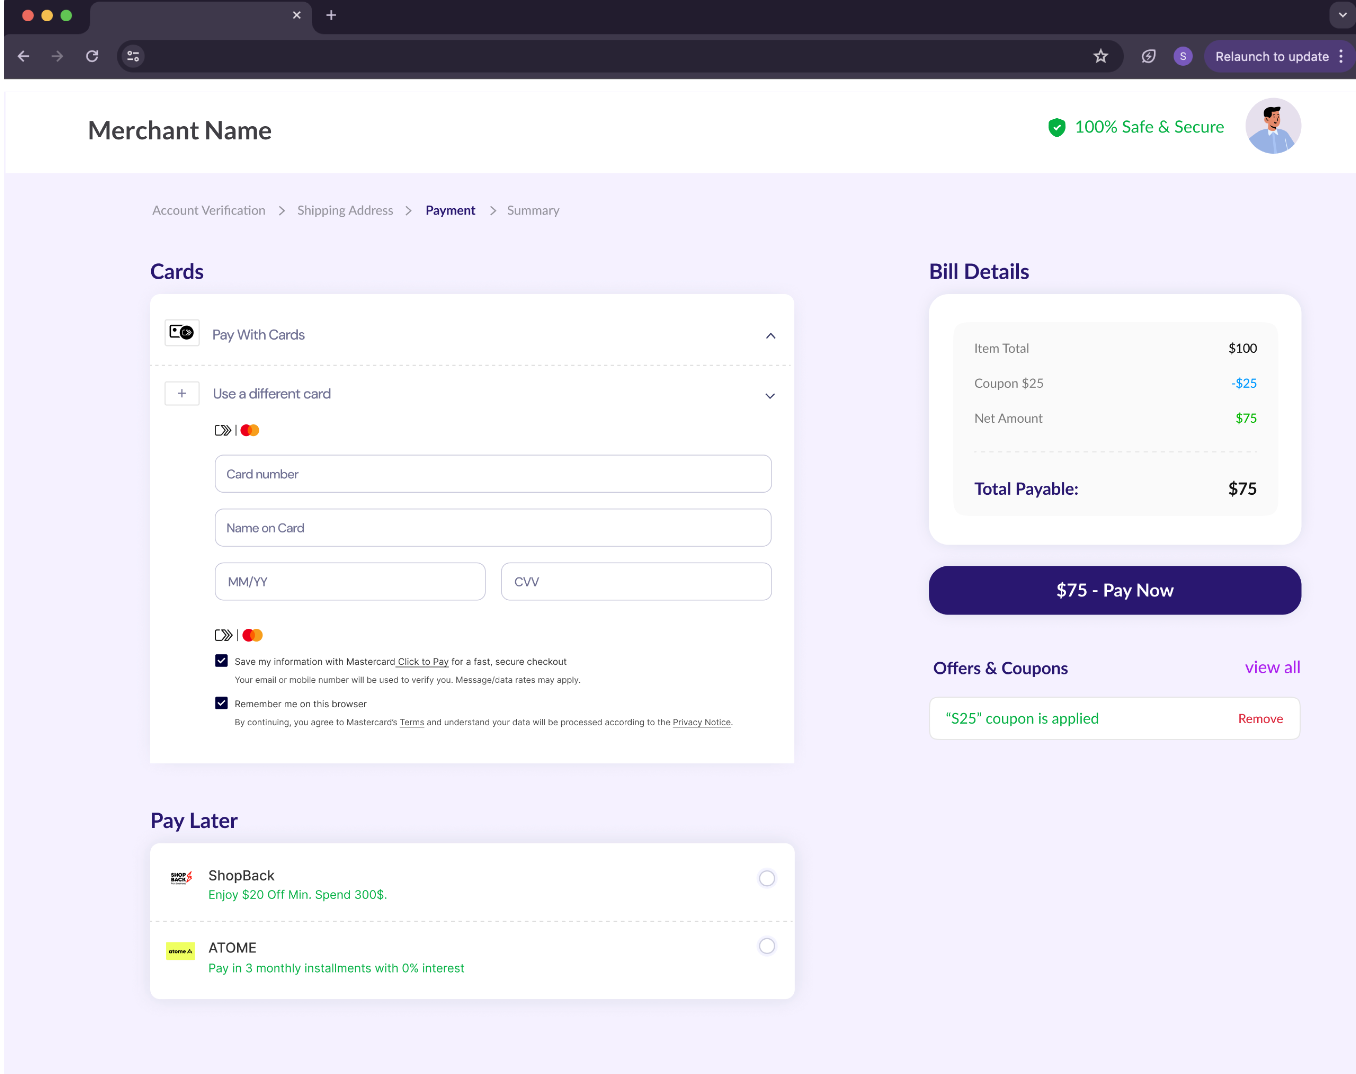
Task: Click the "S25" coupon is applied text
Action: 1022,718
